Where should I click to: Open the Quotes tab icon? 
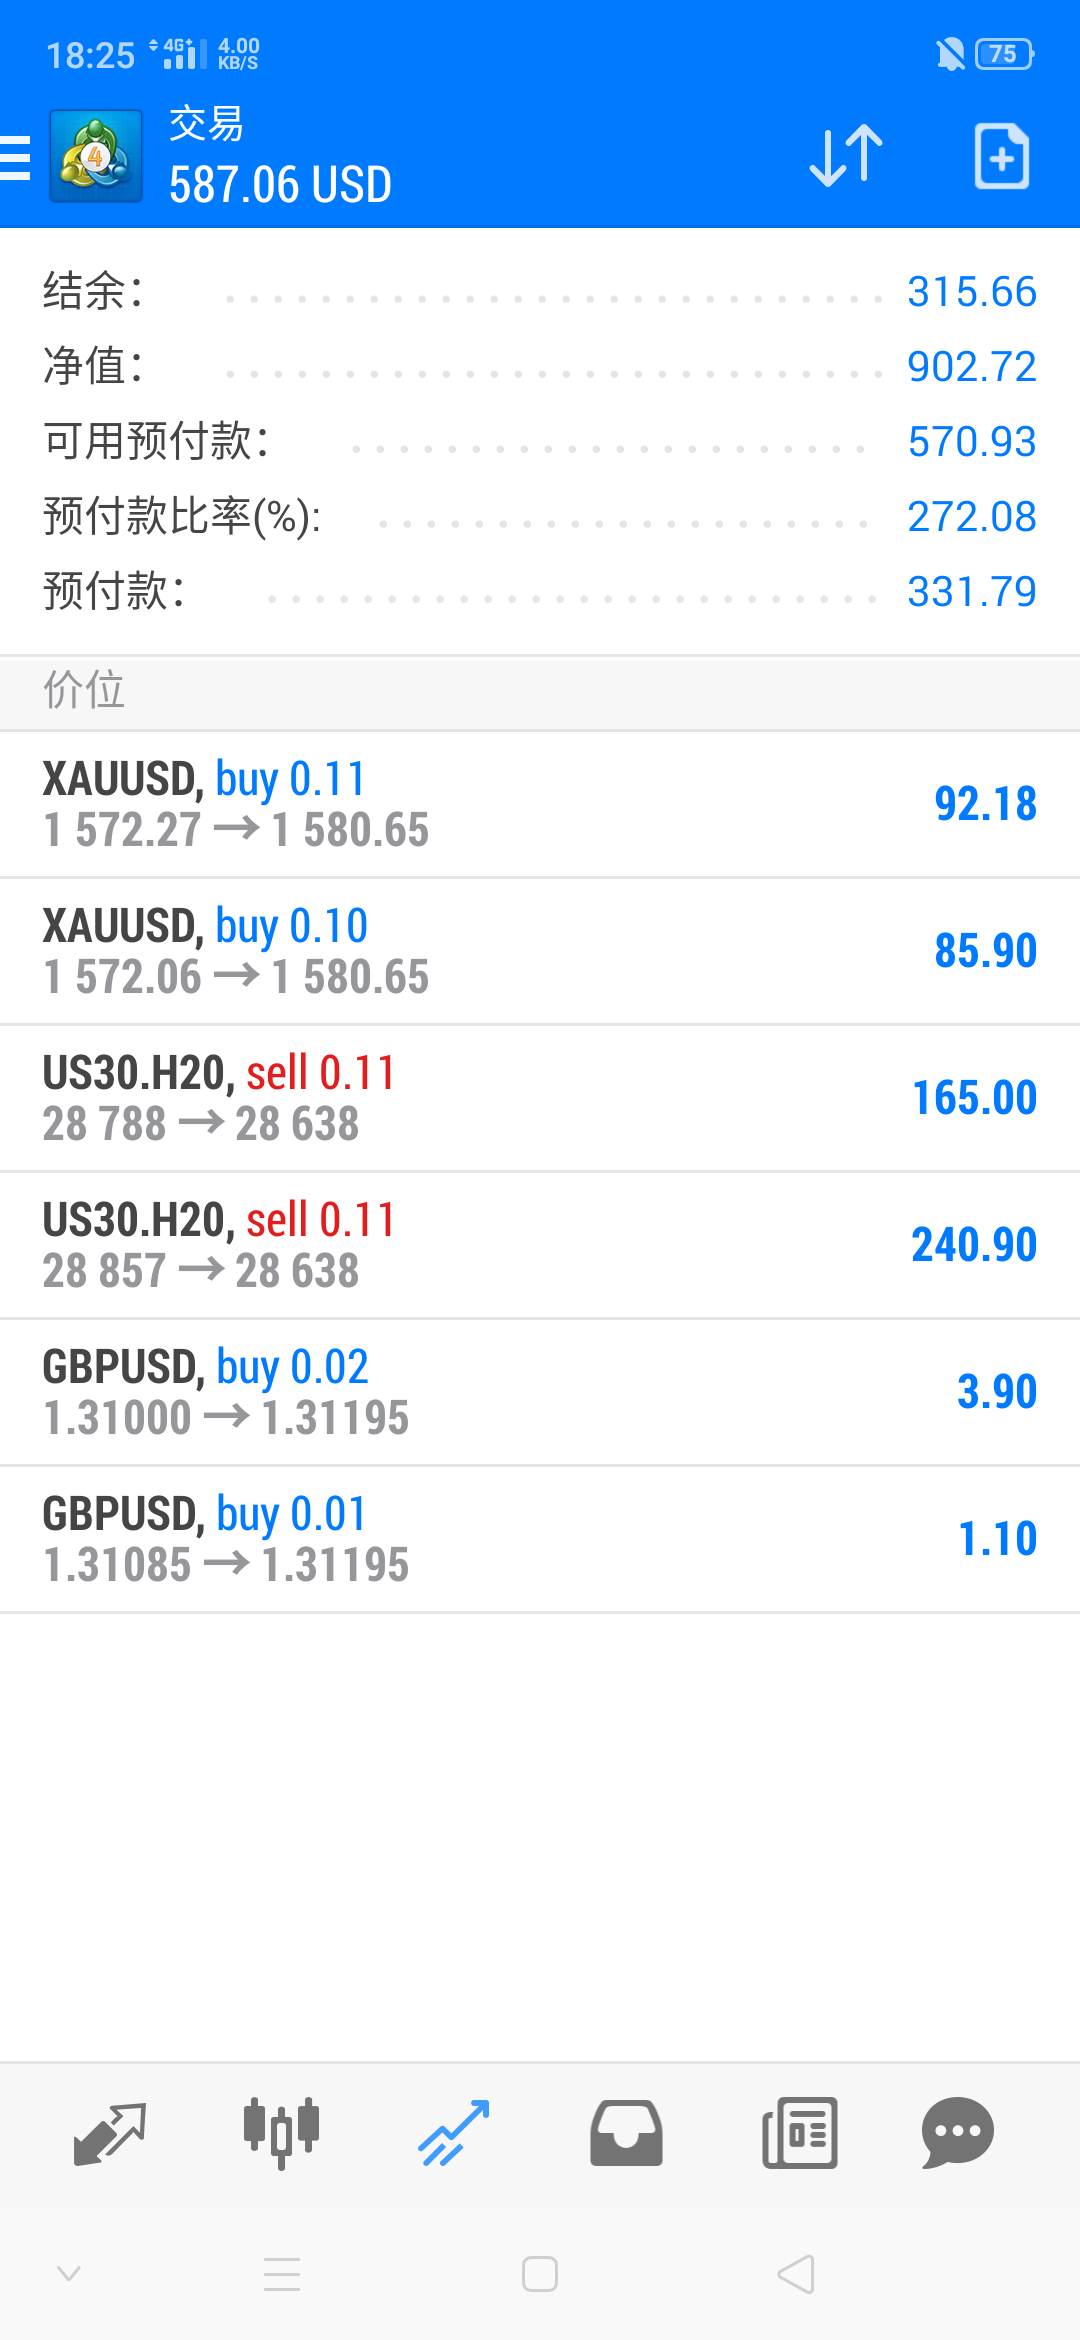(110, 2132)
